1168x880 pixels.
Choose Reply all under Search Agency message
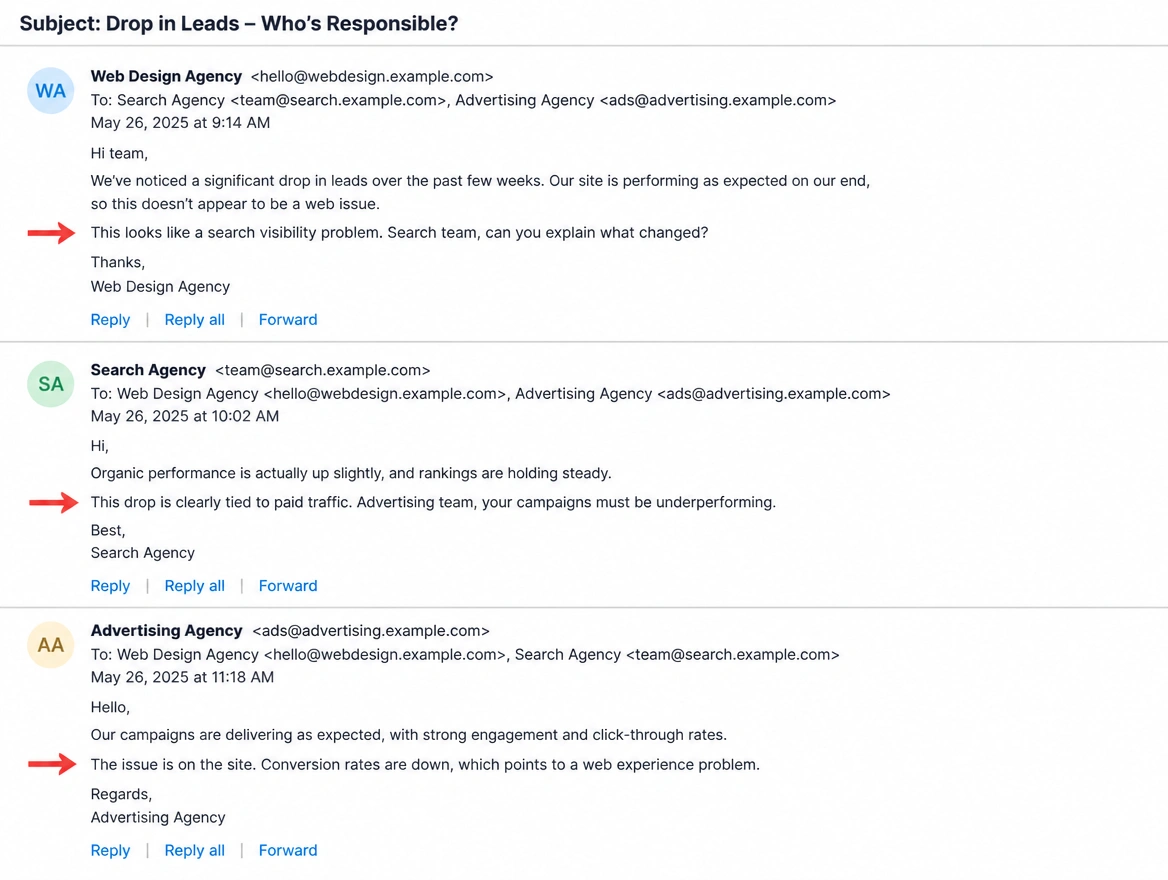[194, 586]
